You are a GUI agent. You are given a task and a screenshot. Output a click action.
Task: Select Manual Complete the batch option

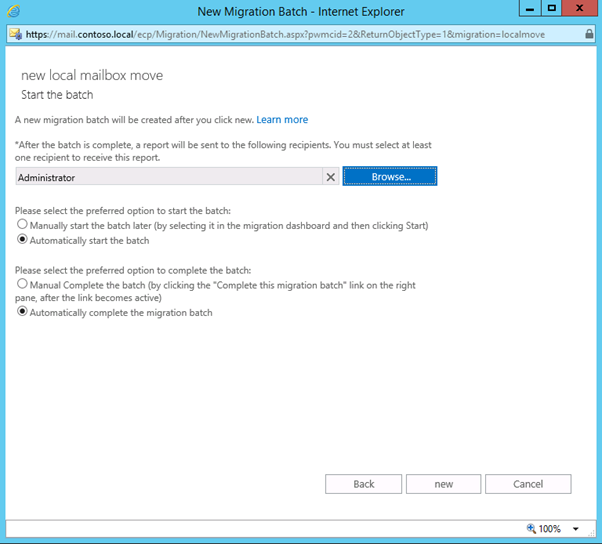[22, 284]
